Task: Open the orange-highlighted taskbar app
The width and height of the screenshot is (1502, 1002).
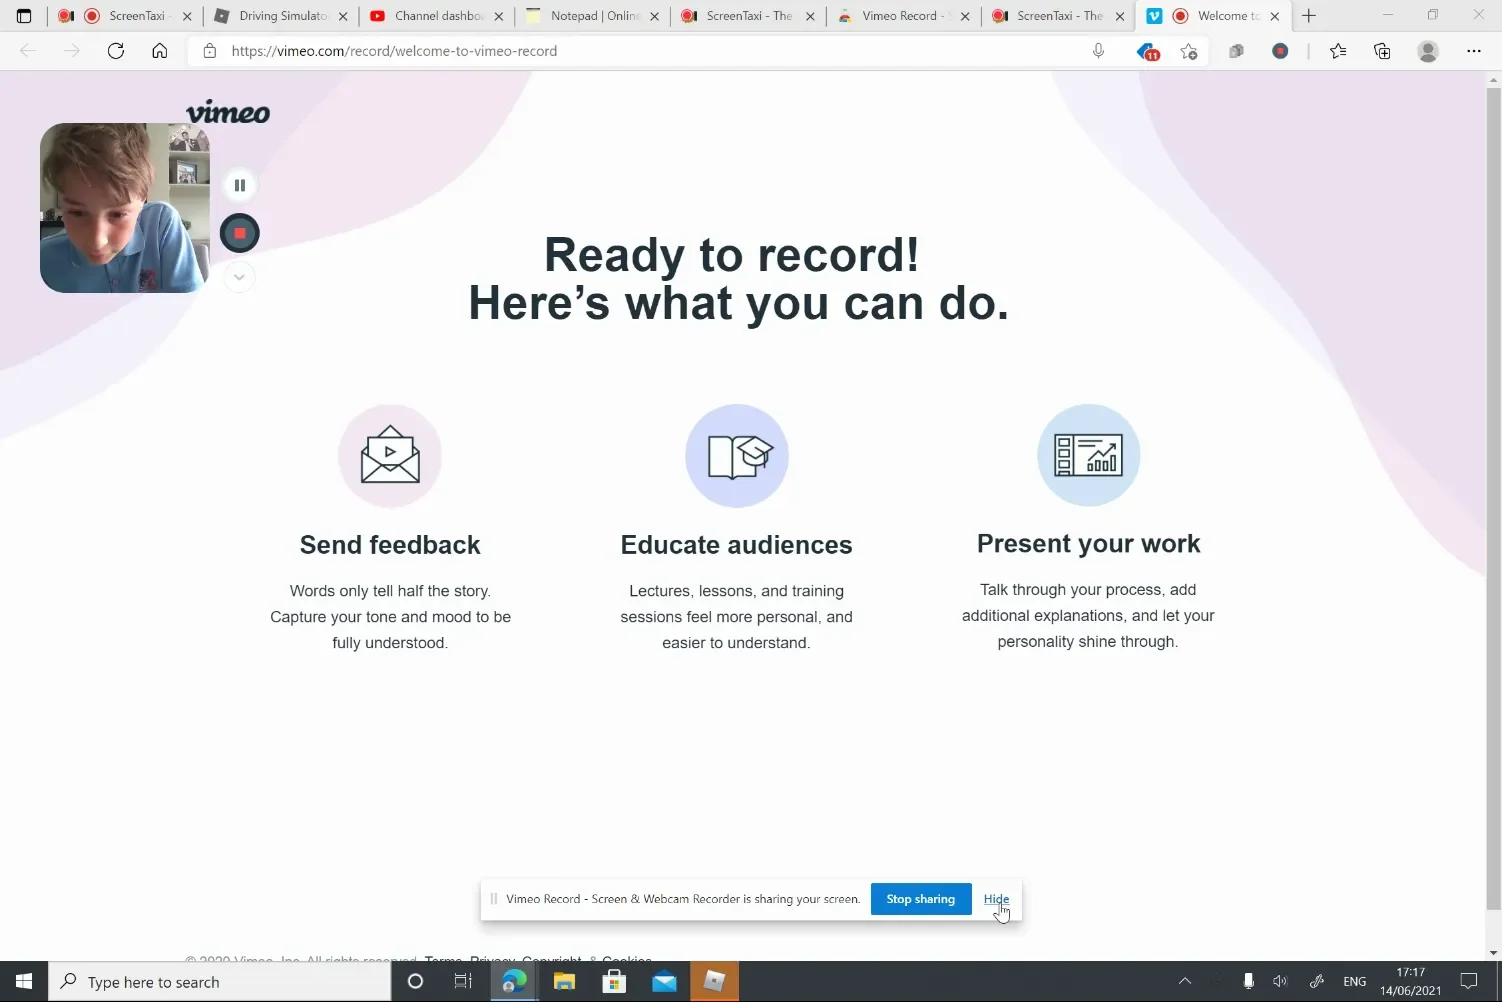Action: coord(714,982)
